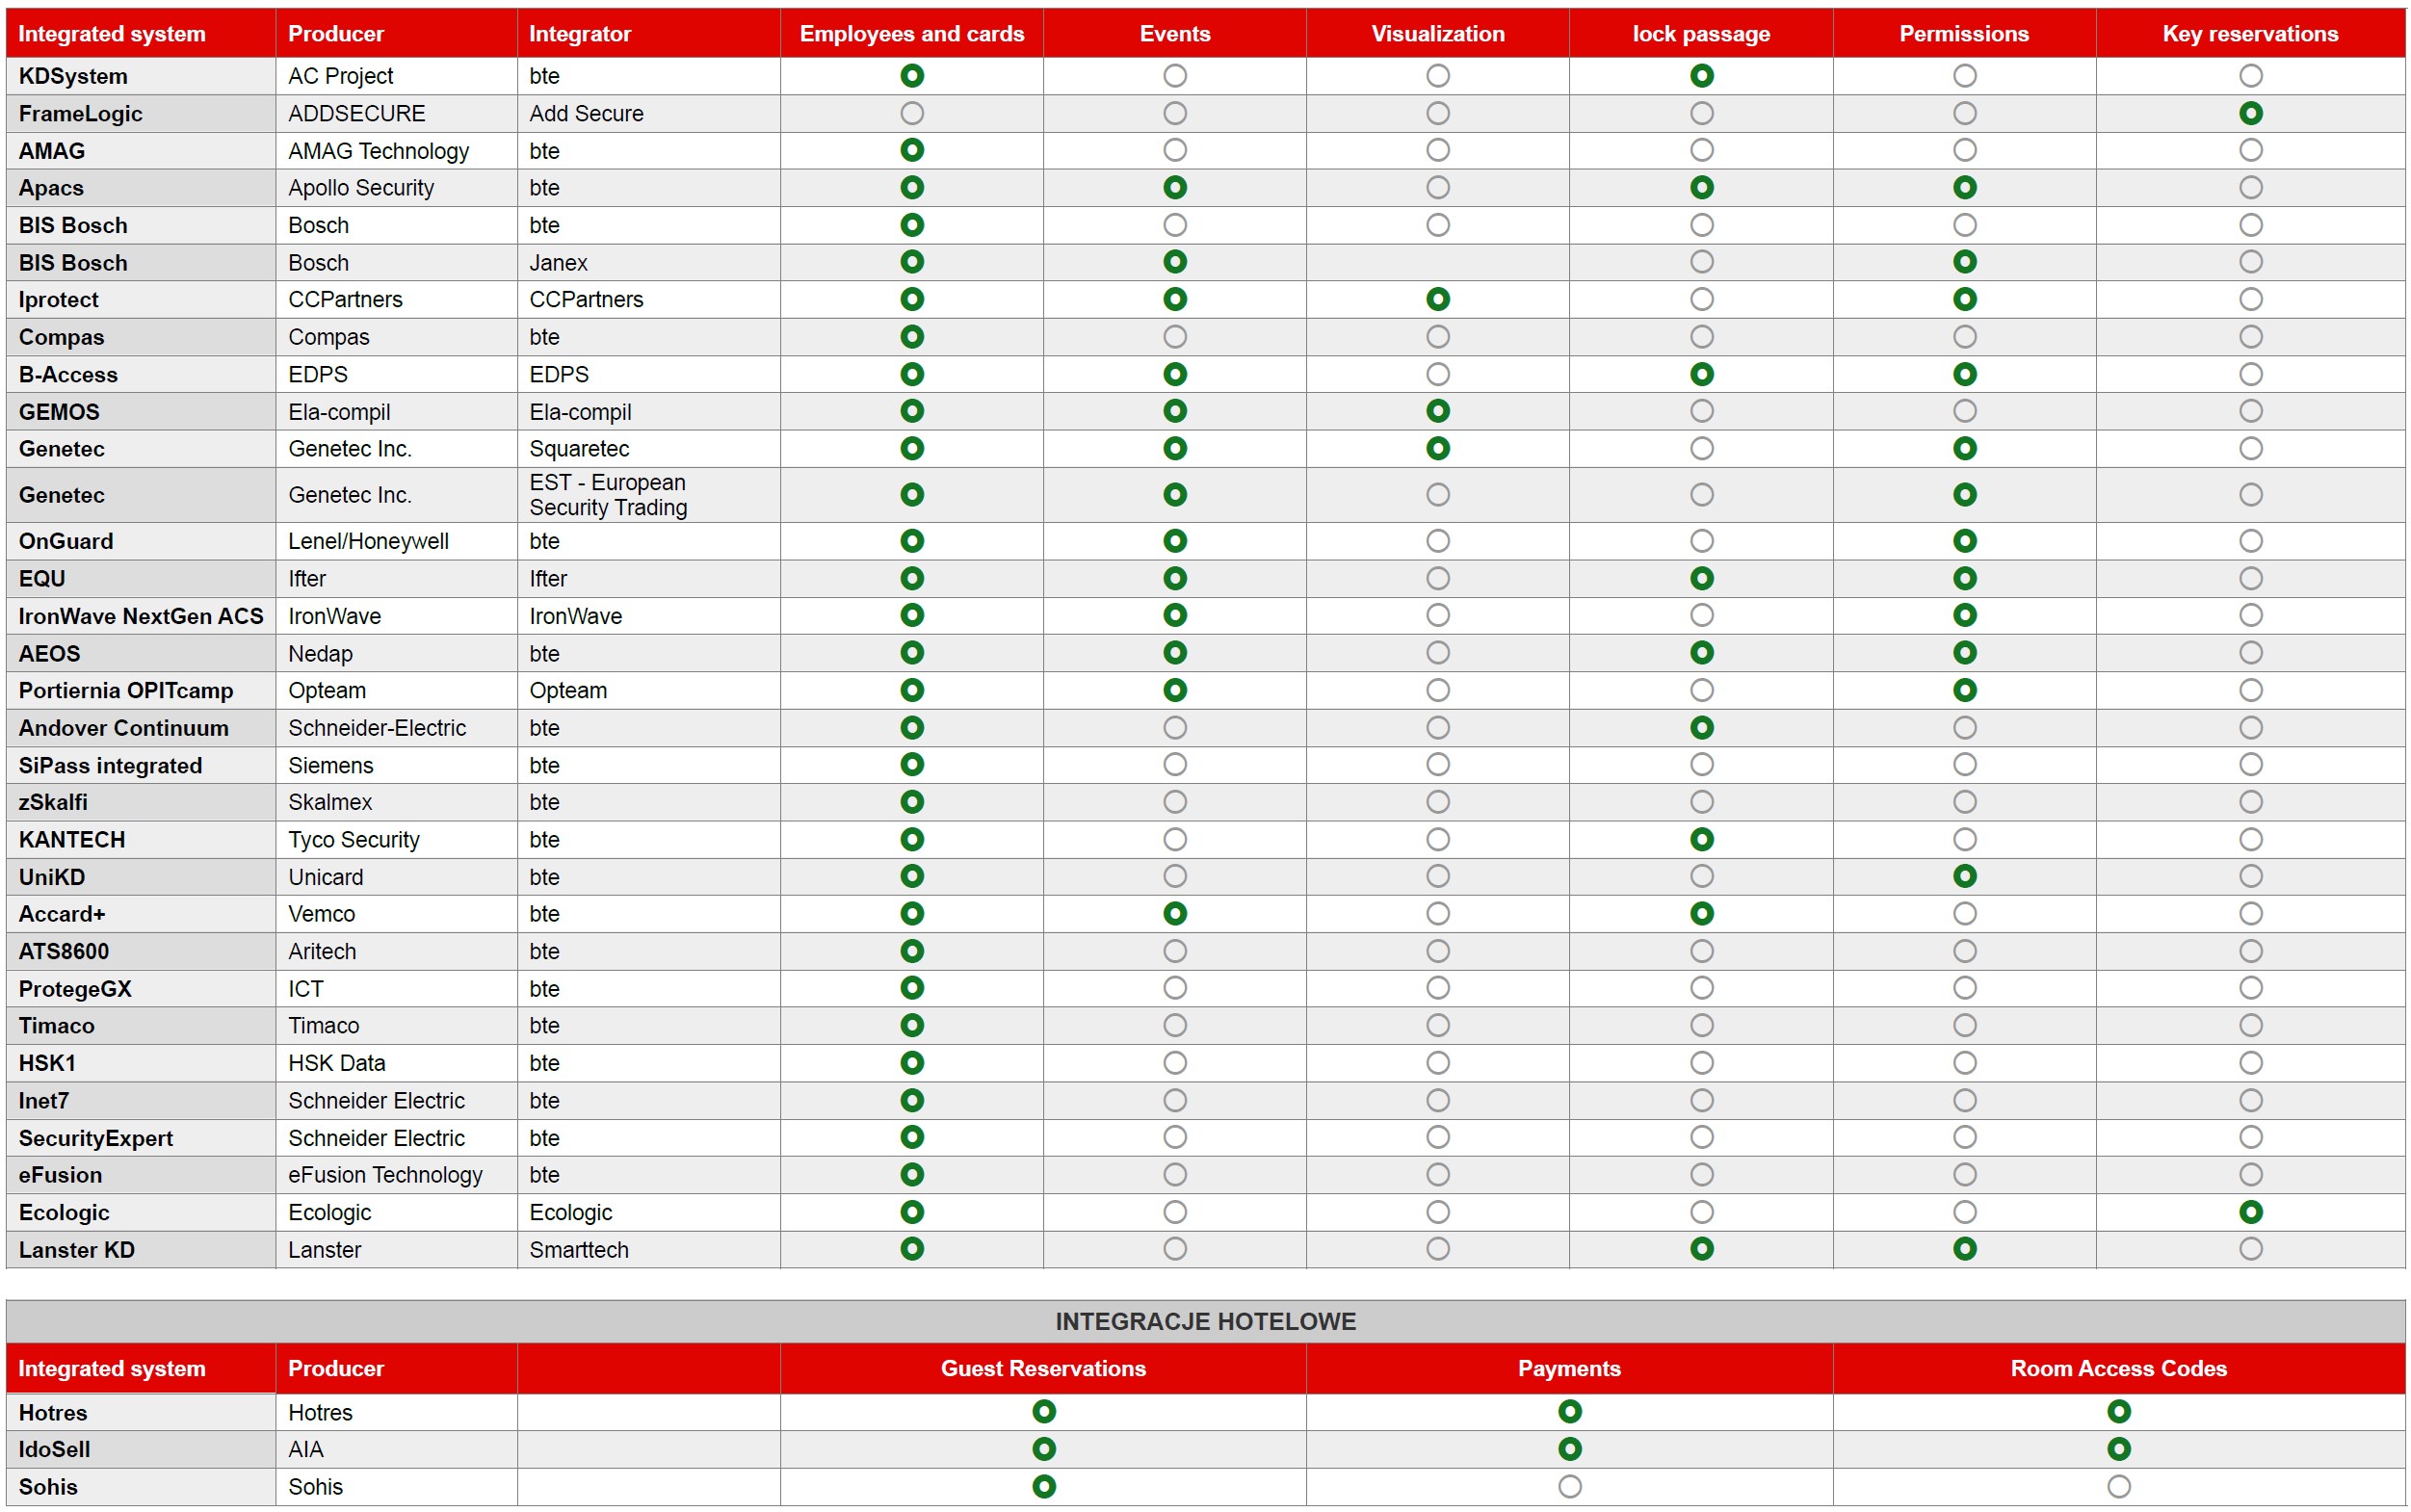Click the Key reservations column header
The height and width of the screenshot is (1512, 2411).
2250,34
